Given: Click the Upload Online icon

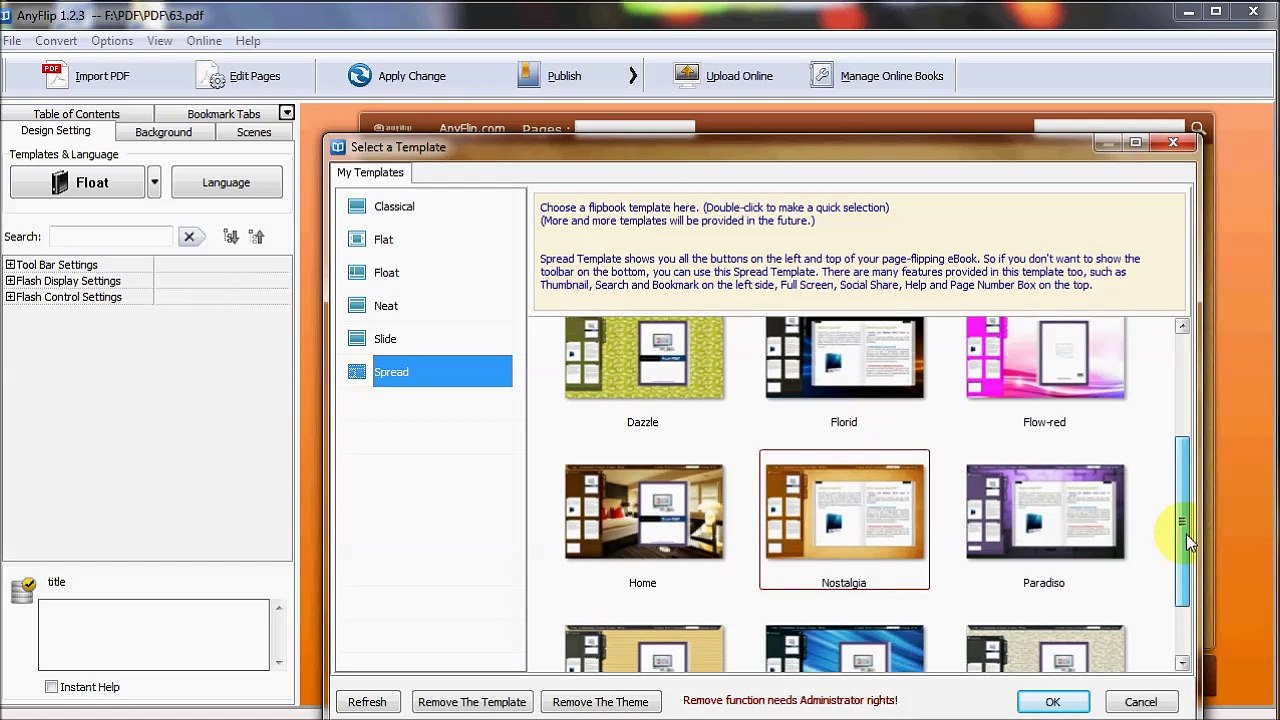Looking at the screenshot, I should point(687,75).
